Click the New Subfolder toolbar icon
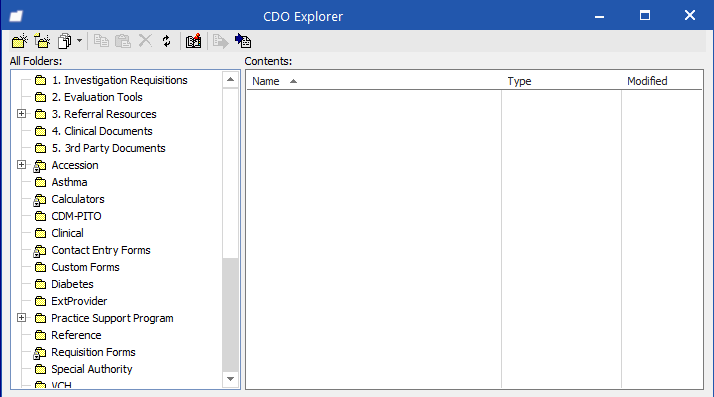Viewport: 714px width, 397px height. pos(42,41)
